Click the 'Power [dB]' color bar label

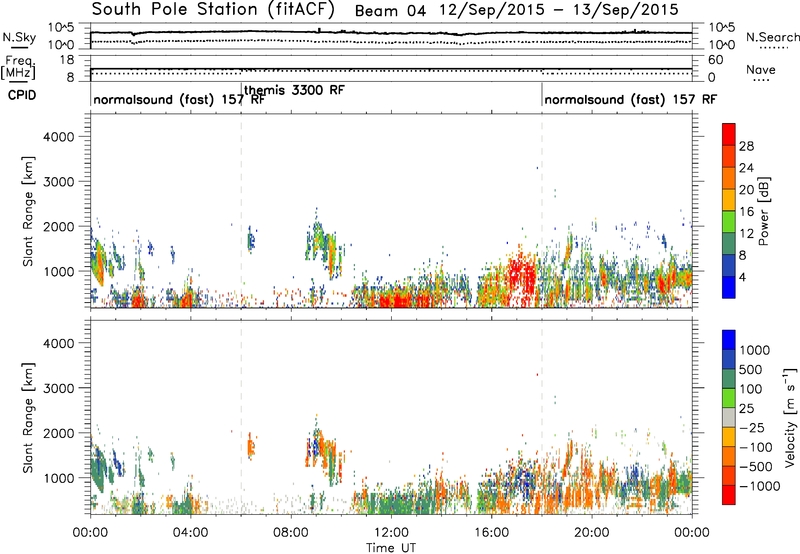click(763, 211)
